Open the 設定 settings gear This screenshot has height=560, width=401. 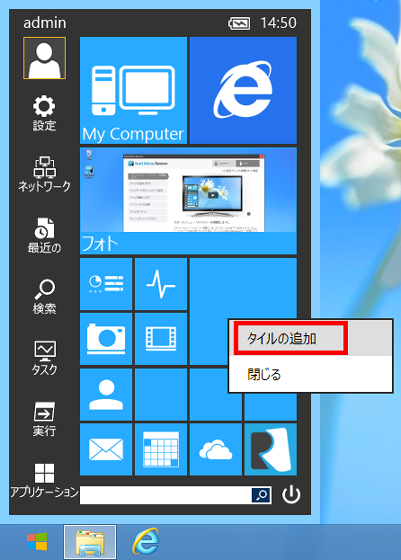click(44, 113)
